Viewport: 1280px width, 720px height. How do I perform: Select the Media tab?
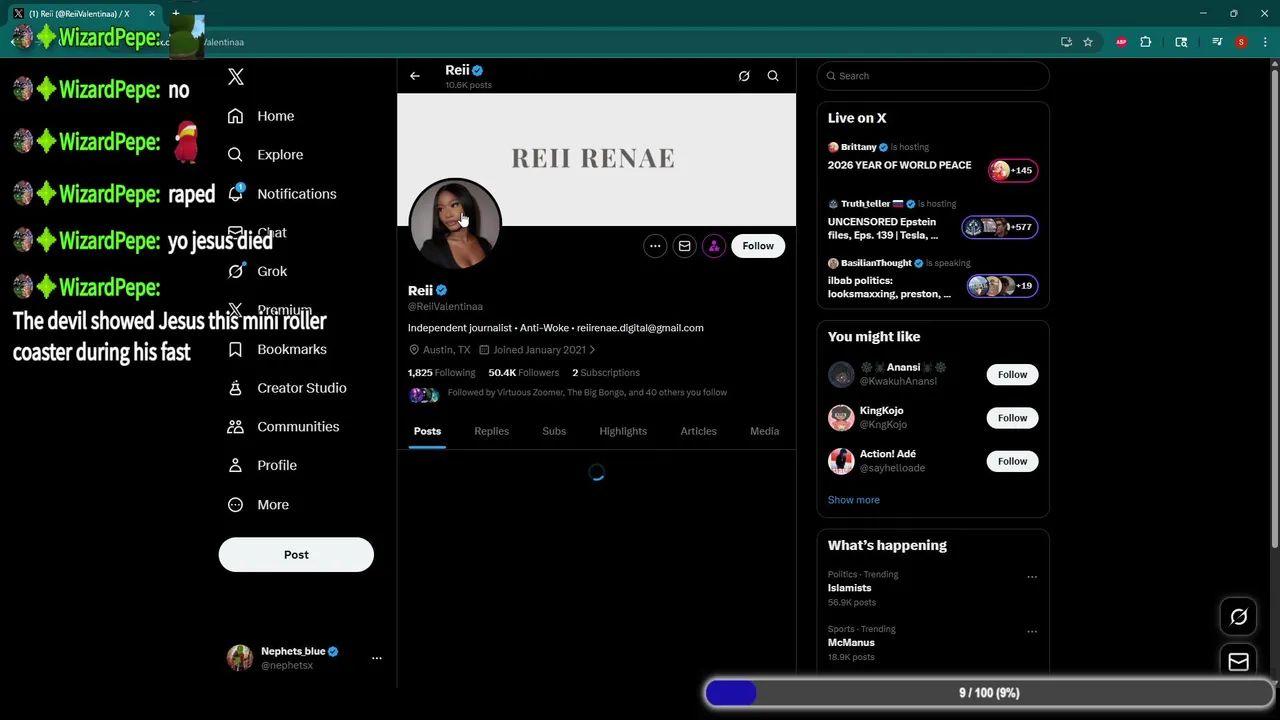pyautogui.click(x=764, y=431)
